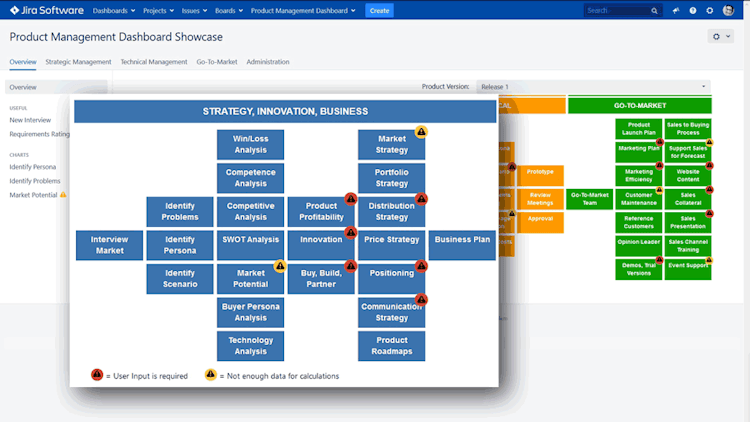The image size is (750, 422).
Task: Open the Issues dropdown menu
Action: tap(194, 11)
